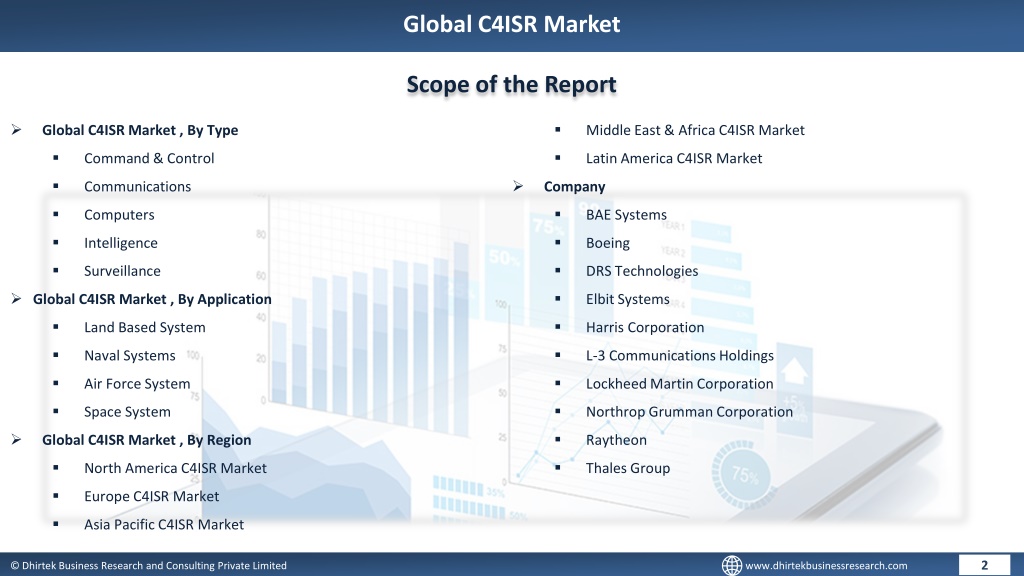The width and height of the screenshot is (1024, 576).
Task: Click the Dhirtek copyright notice in footer
Action: click(148, 566)
